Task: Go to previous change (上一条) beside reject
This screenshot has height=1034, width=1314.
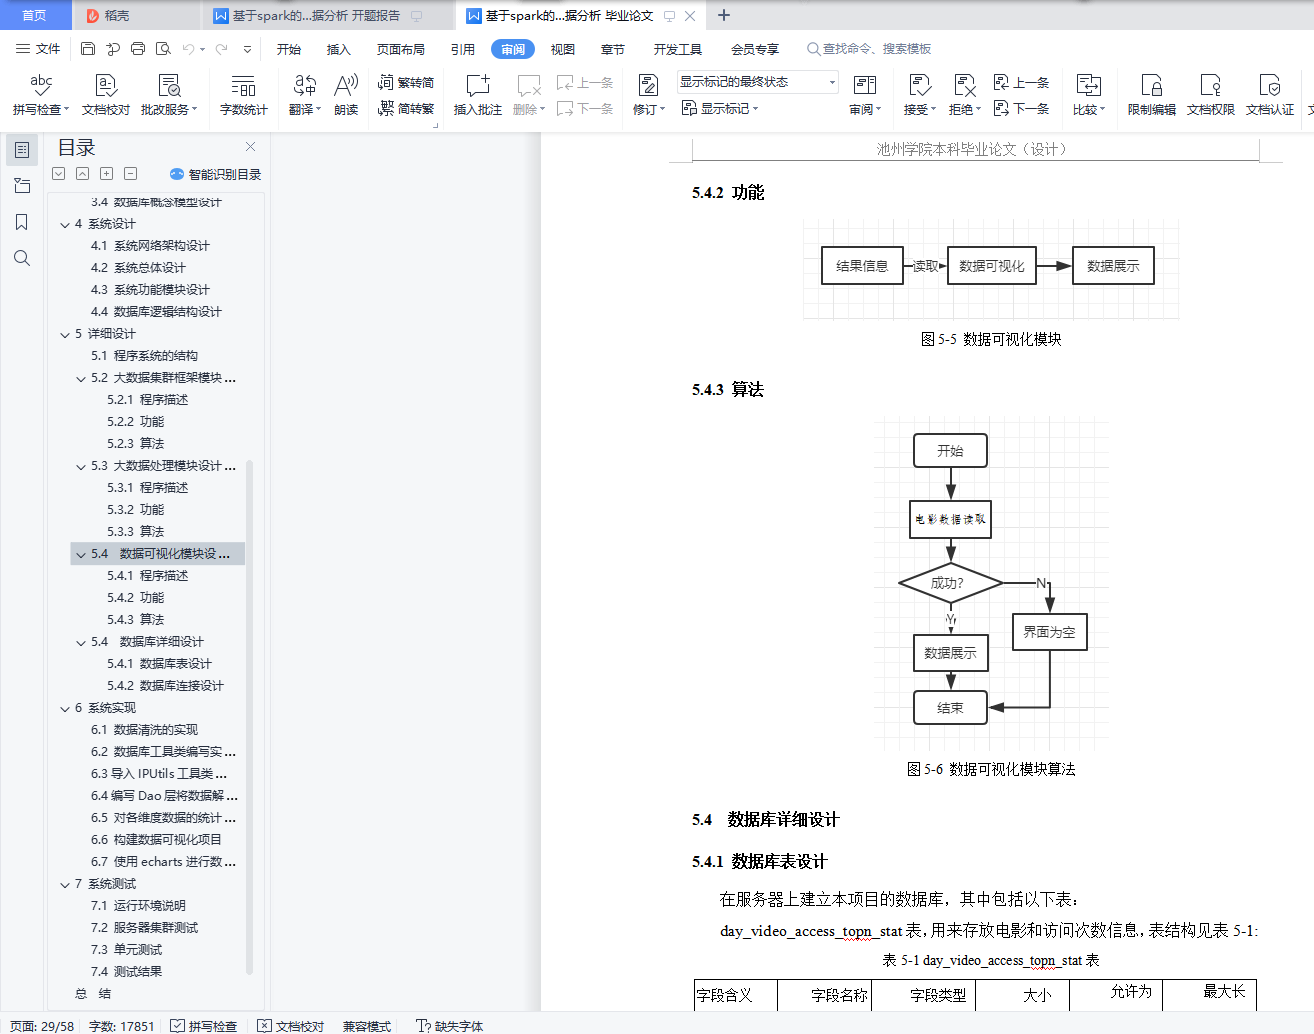Action: click(1021, 82)
